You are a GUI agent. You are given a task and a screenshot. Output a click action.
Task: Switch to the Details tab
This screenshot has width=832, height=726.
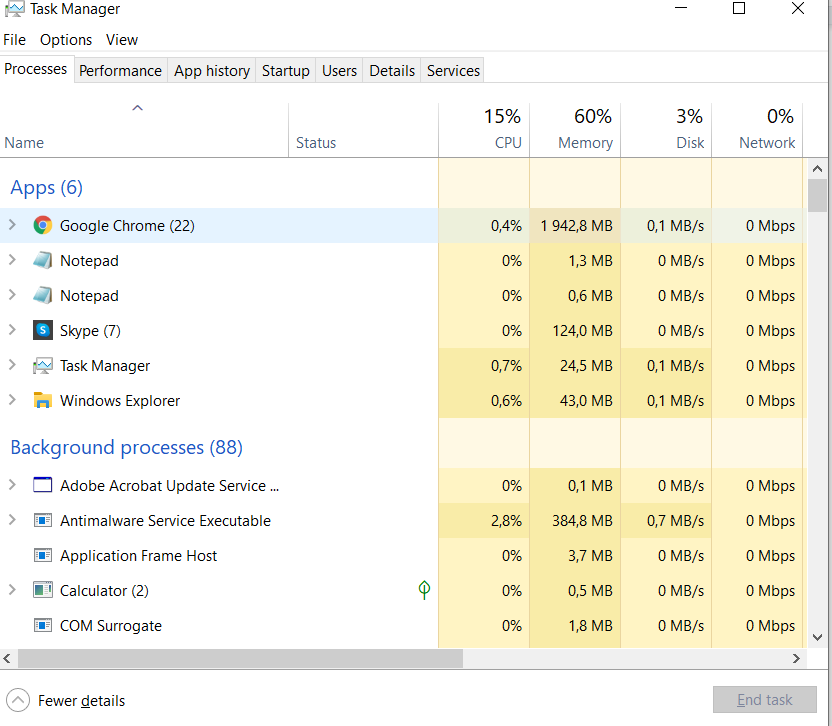click(392, 71)
